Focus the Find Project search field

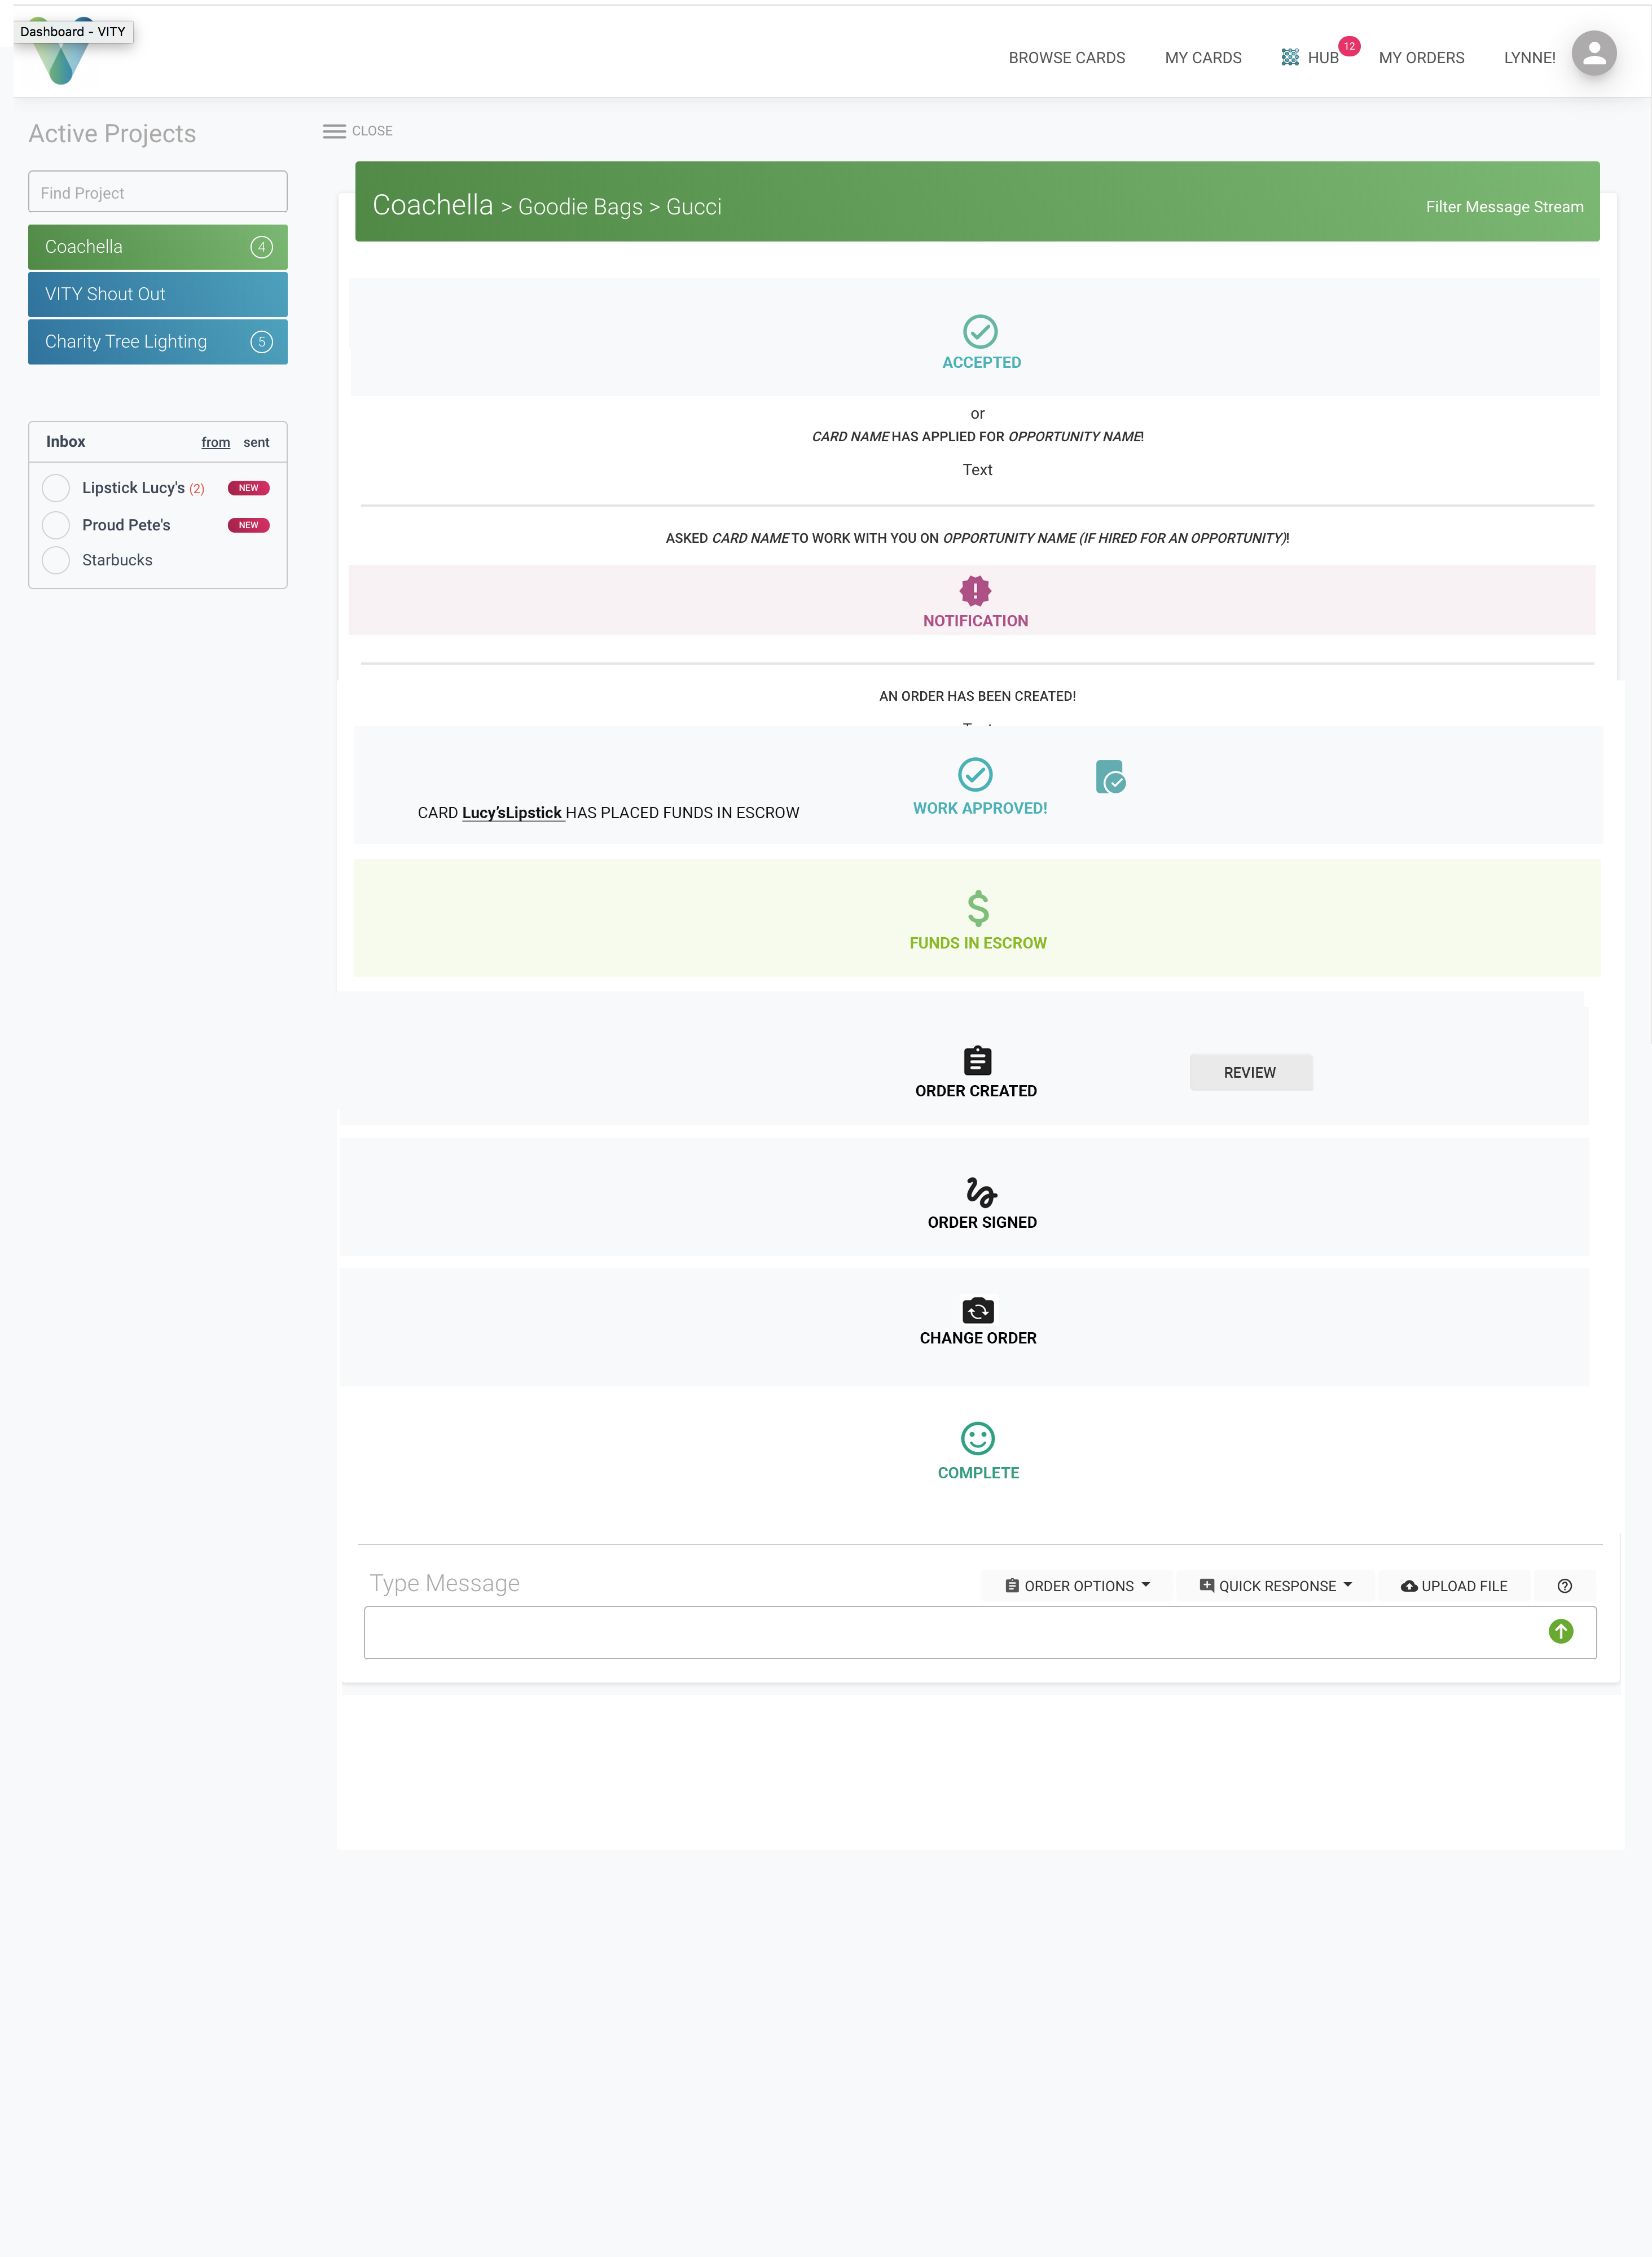point(158,192)
